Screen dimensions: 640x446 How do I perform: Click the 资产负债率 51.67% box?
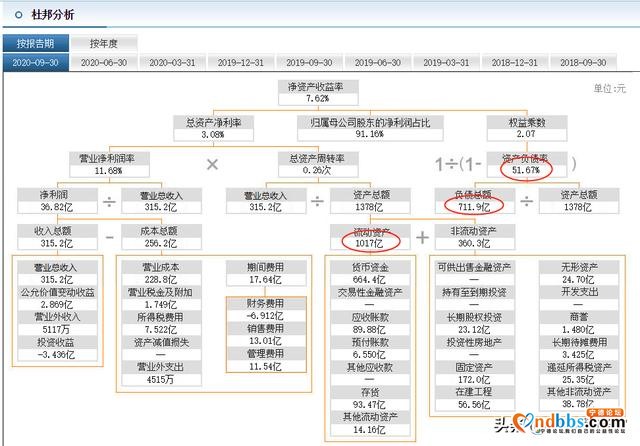click(x=527, y=164)
